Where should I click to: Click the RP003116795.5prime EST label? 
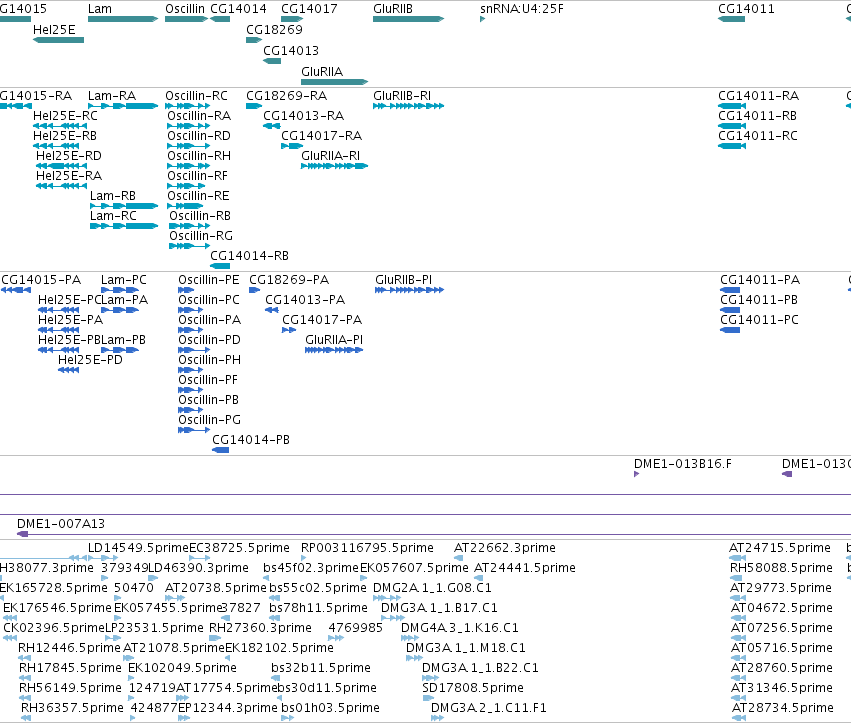click(367, 548)
